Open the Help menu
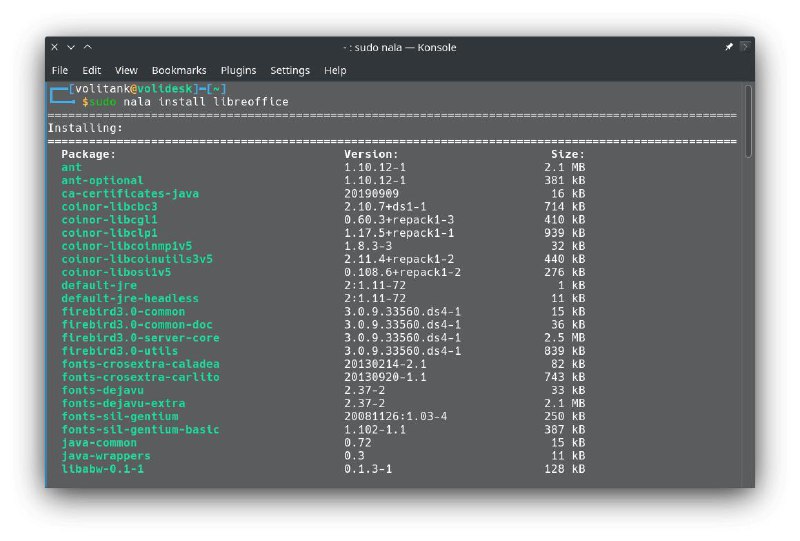800x541 pixels. [335, 70]
